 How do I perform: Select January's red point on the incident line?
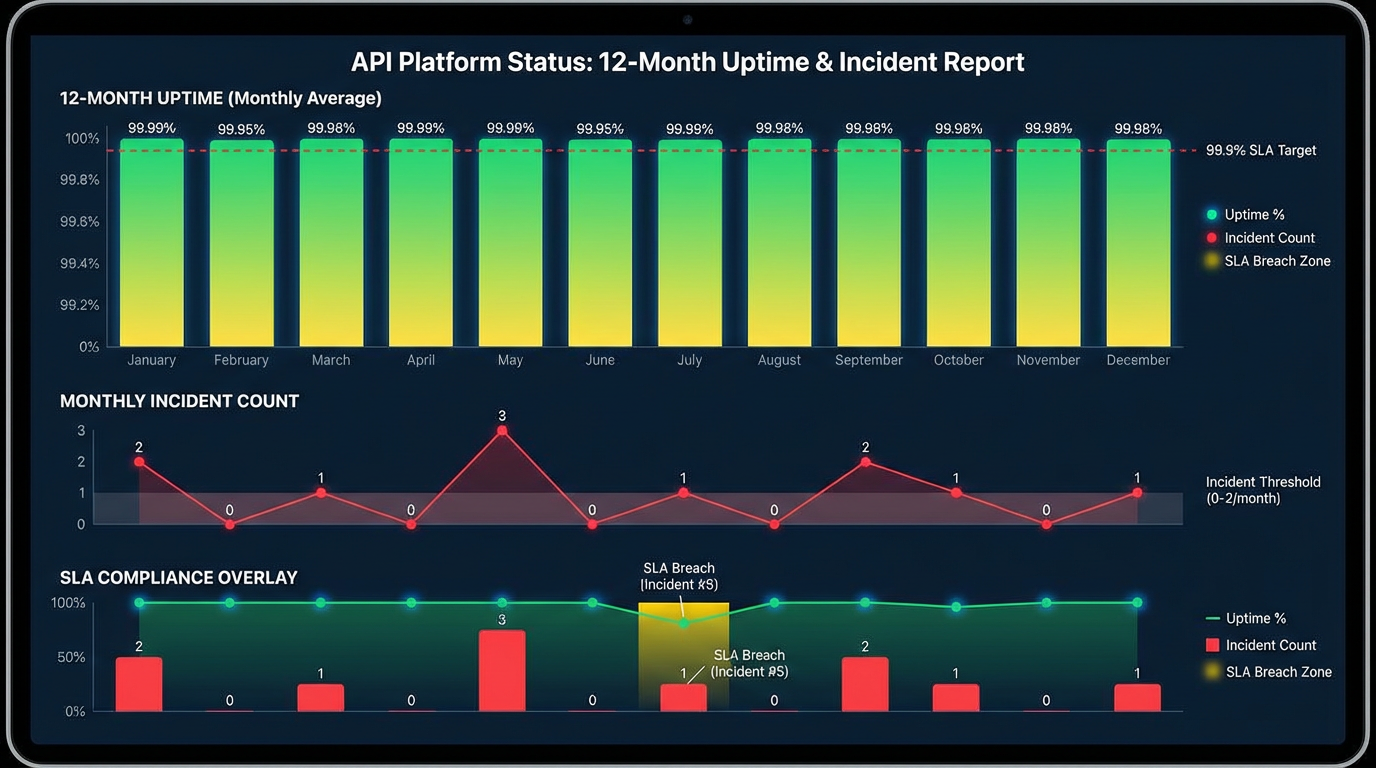pos(139,462)
